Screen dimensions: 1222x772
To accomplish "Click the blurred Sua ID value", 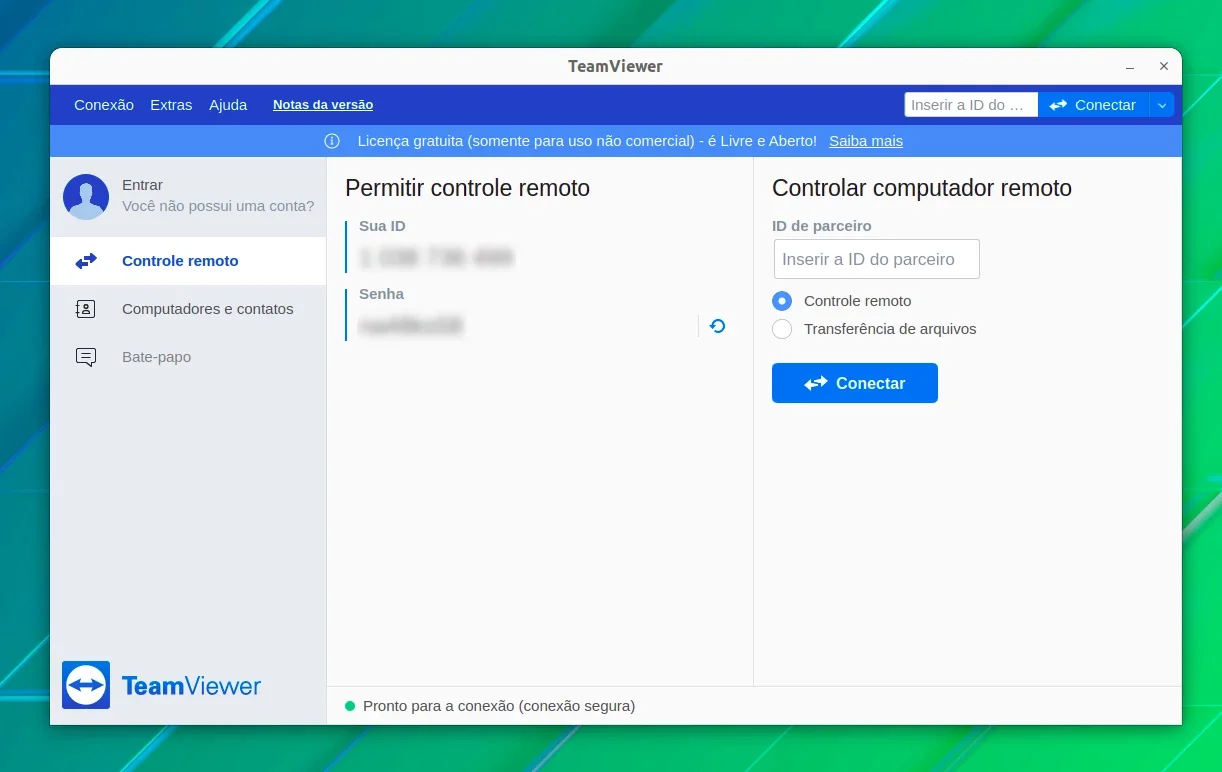I will coord(436,258).
